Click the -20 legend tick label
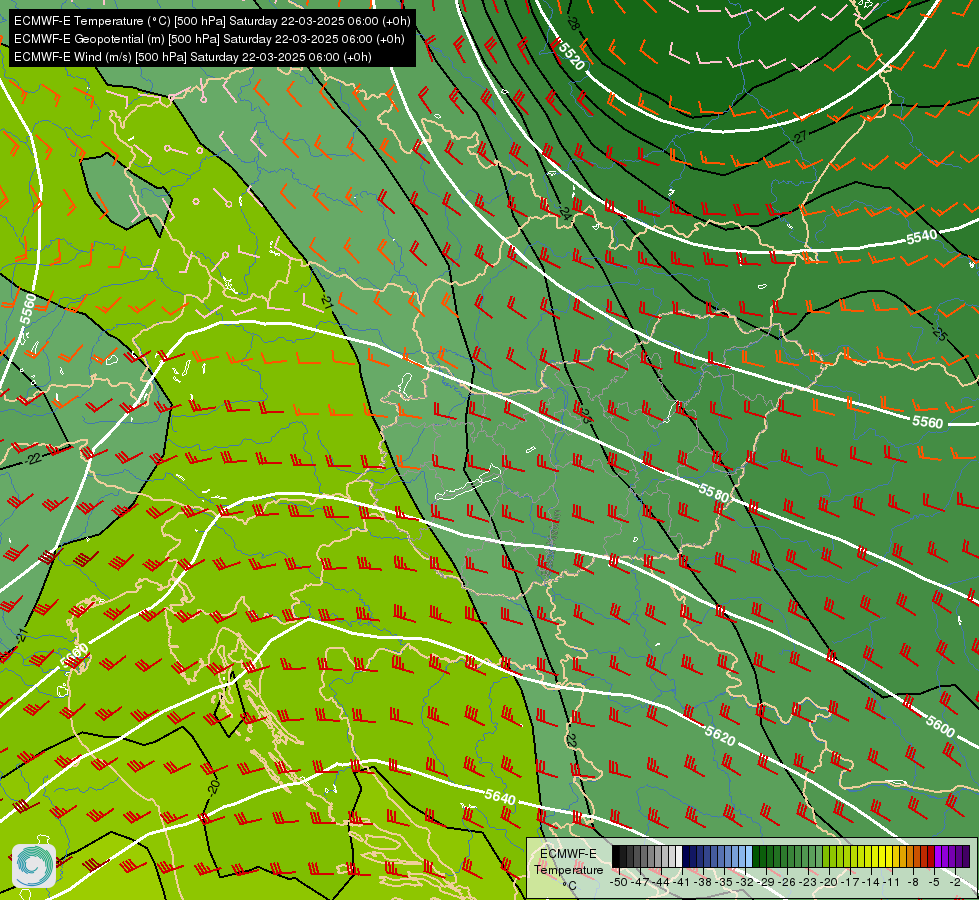 coord(831,882)
